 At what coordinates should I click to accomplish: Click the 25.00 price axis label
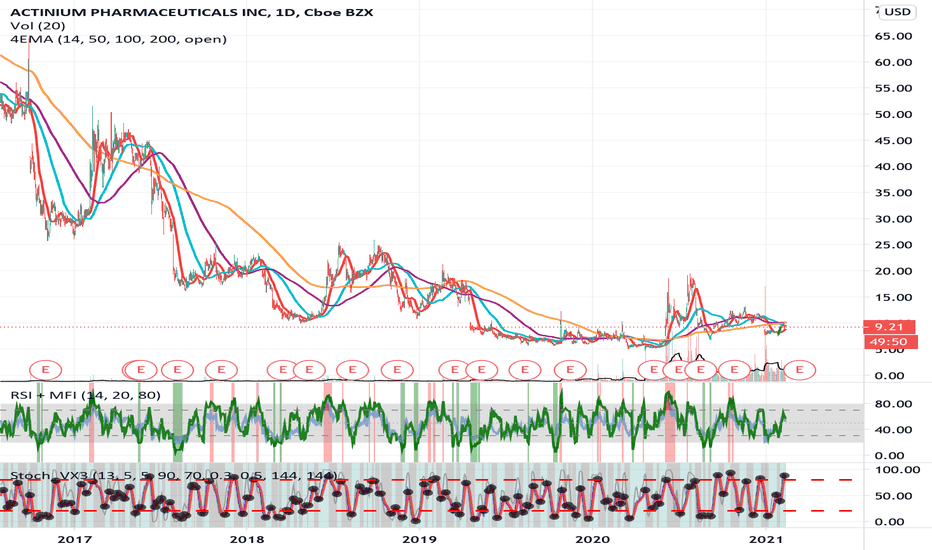click(893, 245)
